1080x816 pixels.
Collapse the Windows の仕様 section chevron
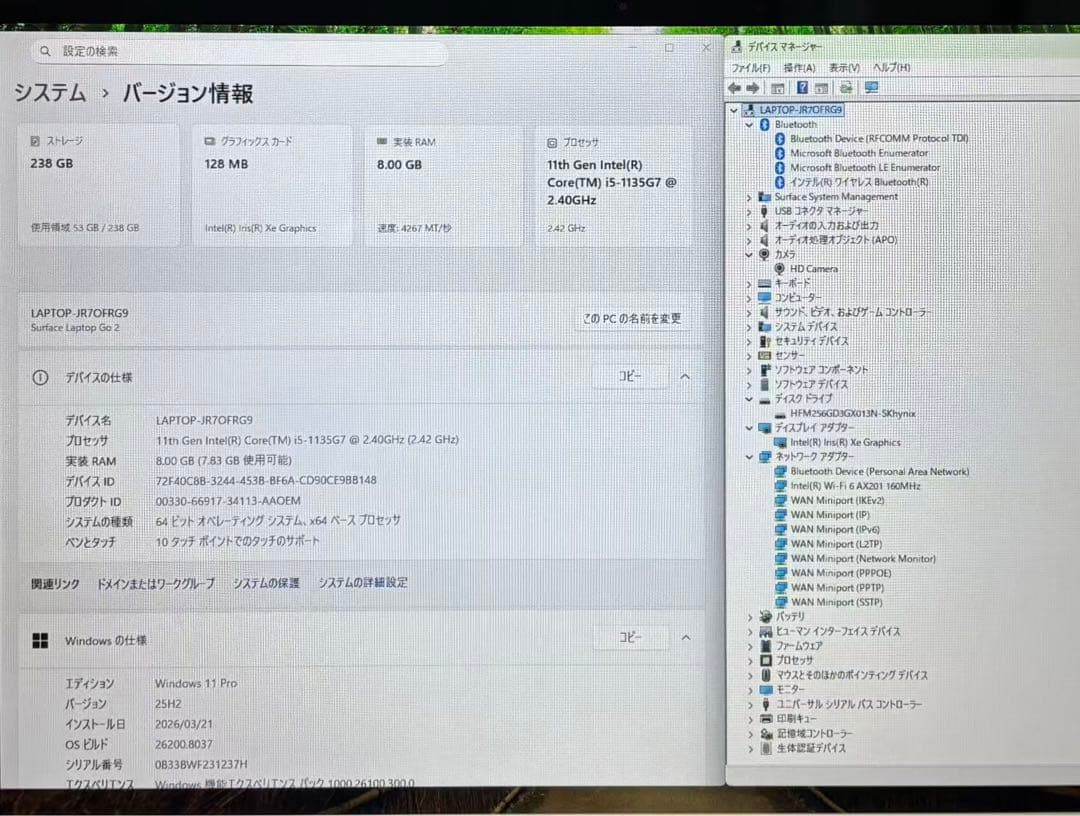685,638
